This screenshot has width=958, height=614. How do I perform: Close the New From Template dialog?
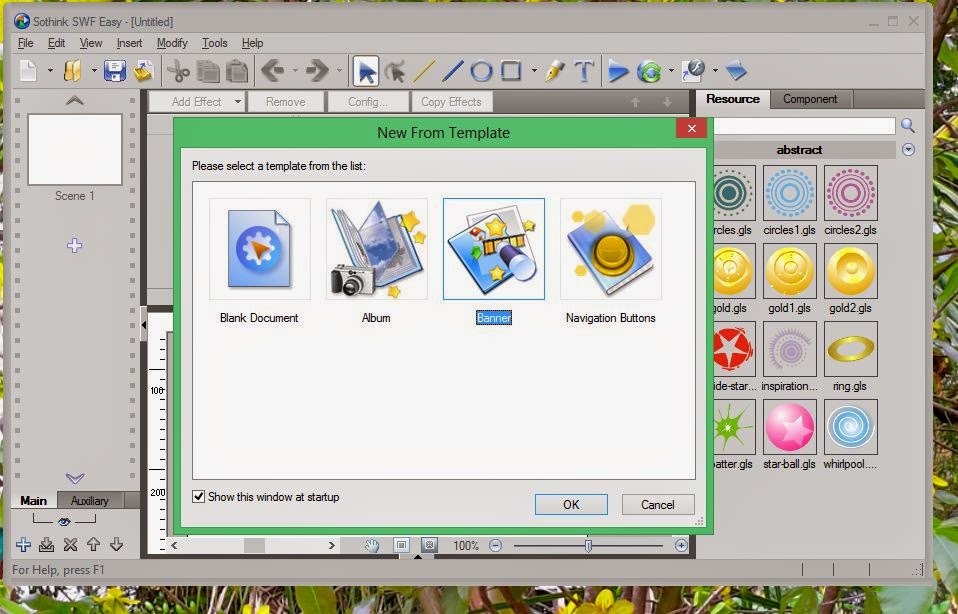coord(692,128)
